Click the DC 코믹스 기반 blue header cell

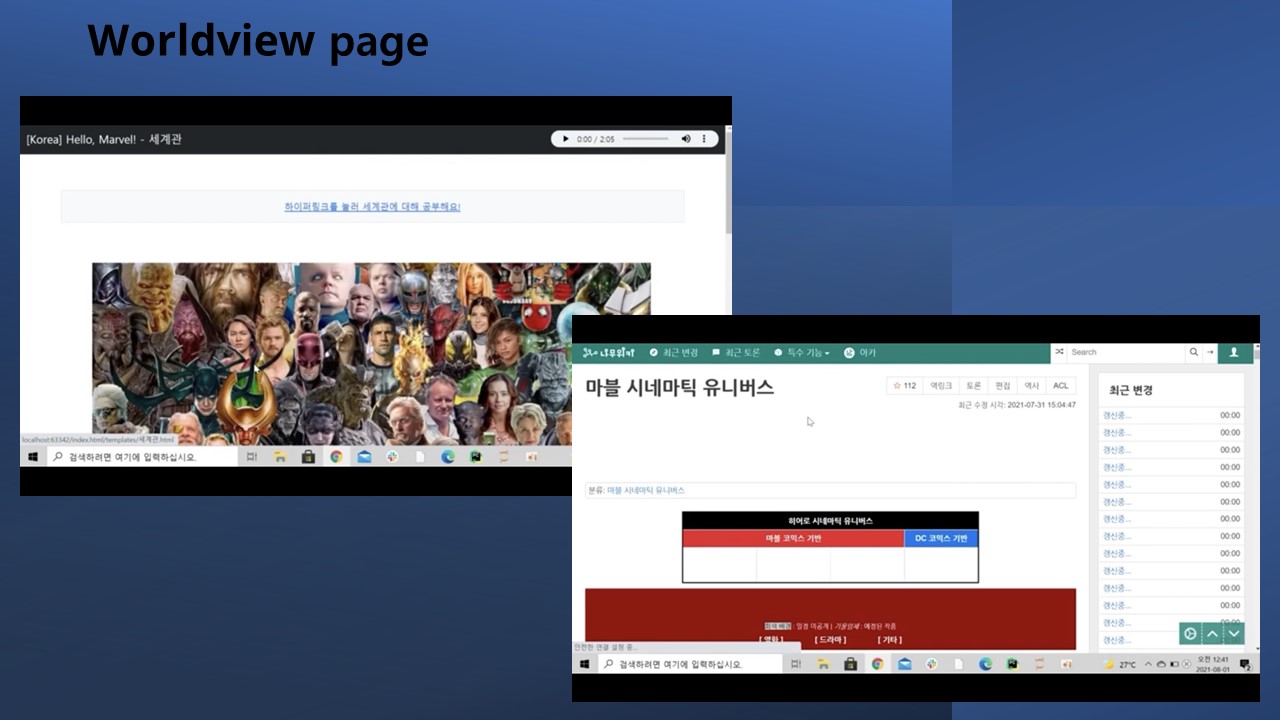tap(941, 538)
